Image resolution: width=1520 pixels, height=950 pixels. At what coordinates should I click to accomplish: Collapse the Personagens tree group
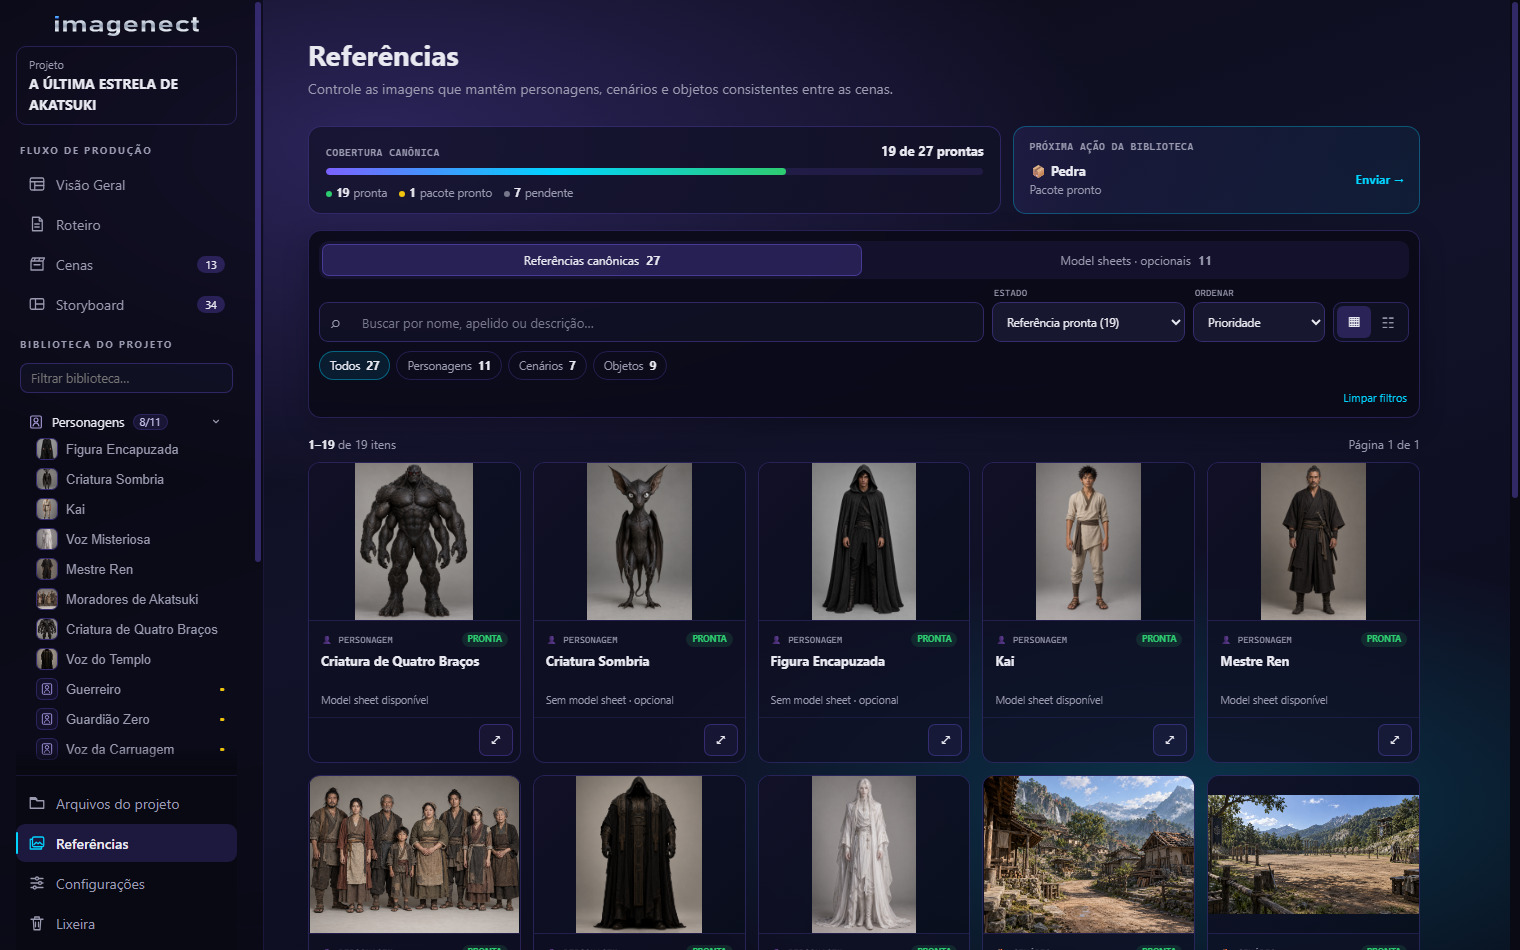click(x=216, y=422)
